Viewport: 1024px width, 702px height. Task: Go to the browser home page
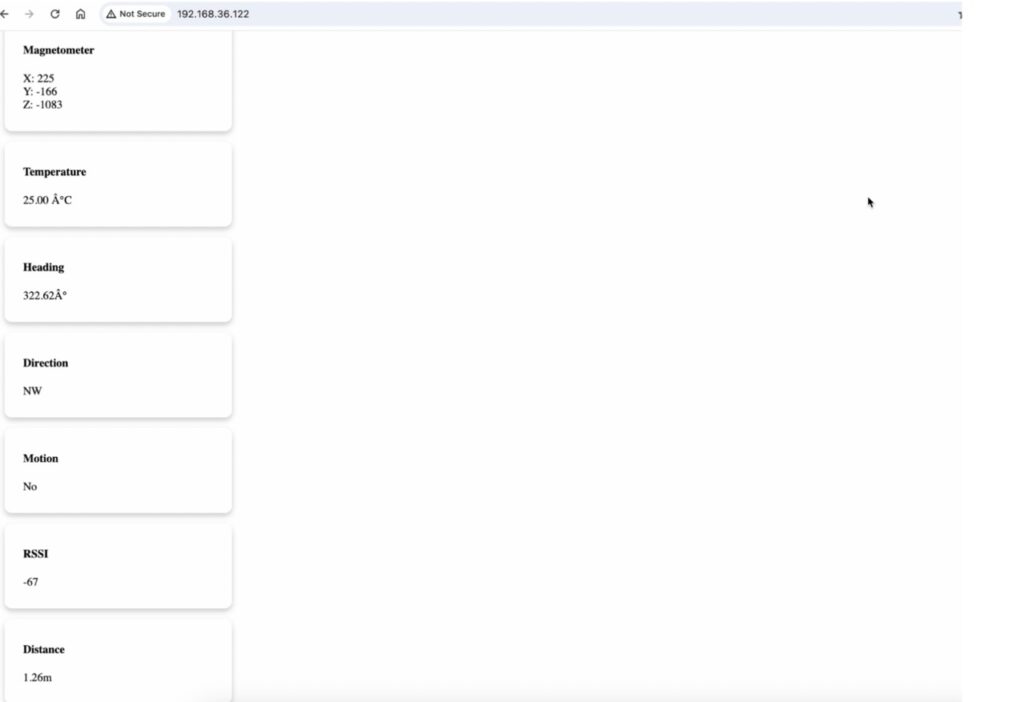point(81,14)
